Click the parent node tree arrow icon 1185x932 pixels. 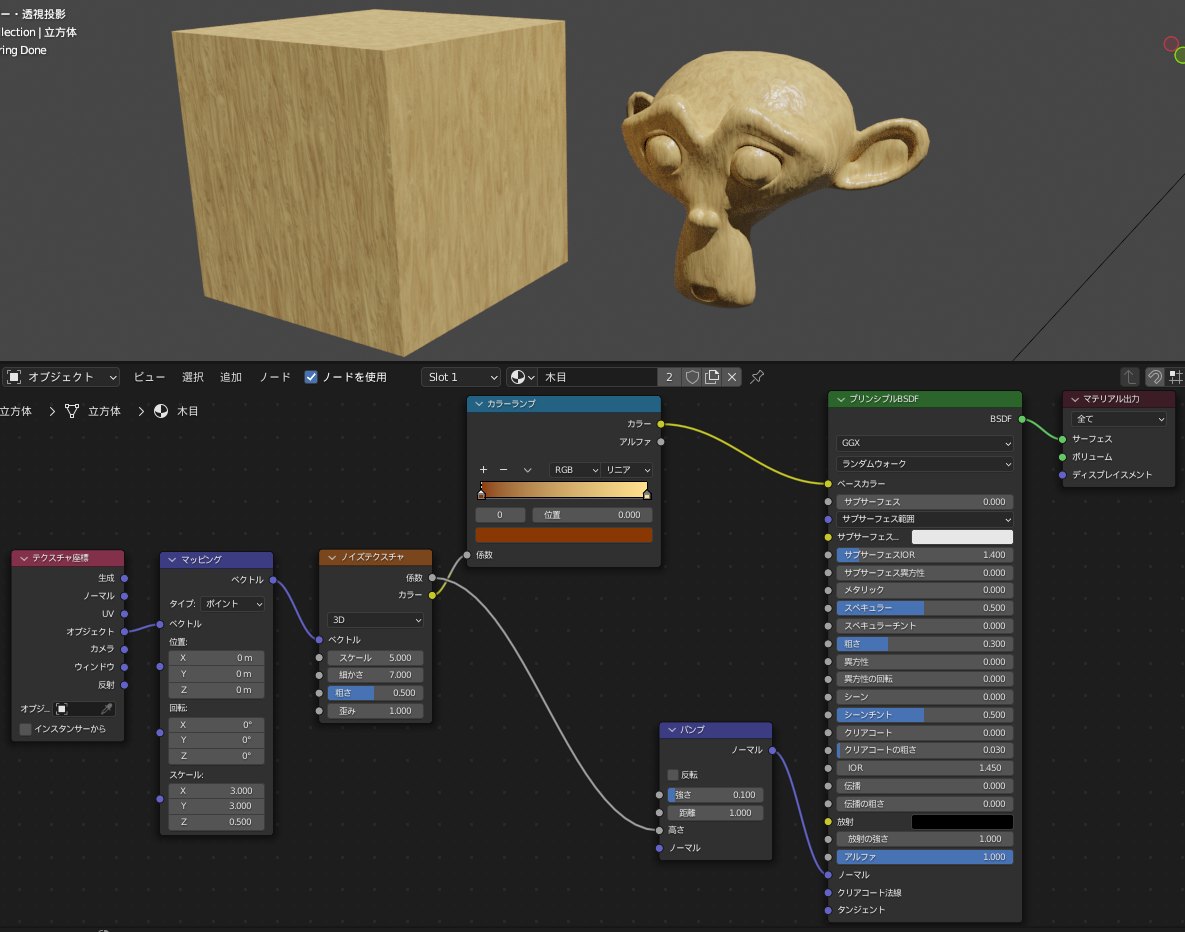pyautogui.click(x=1129, y=376)
